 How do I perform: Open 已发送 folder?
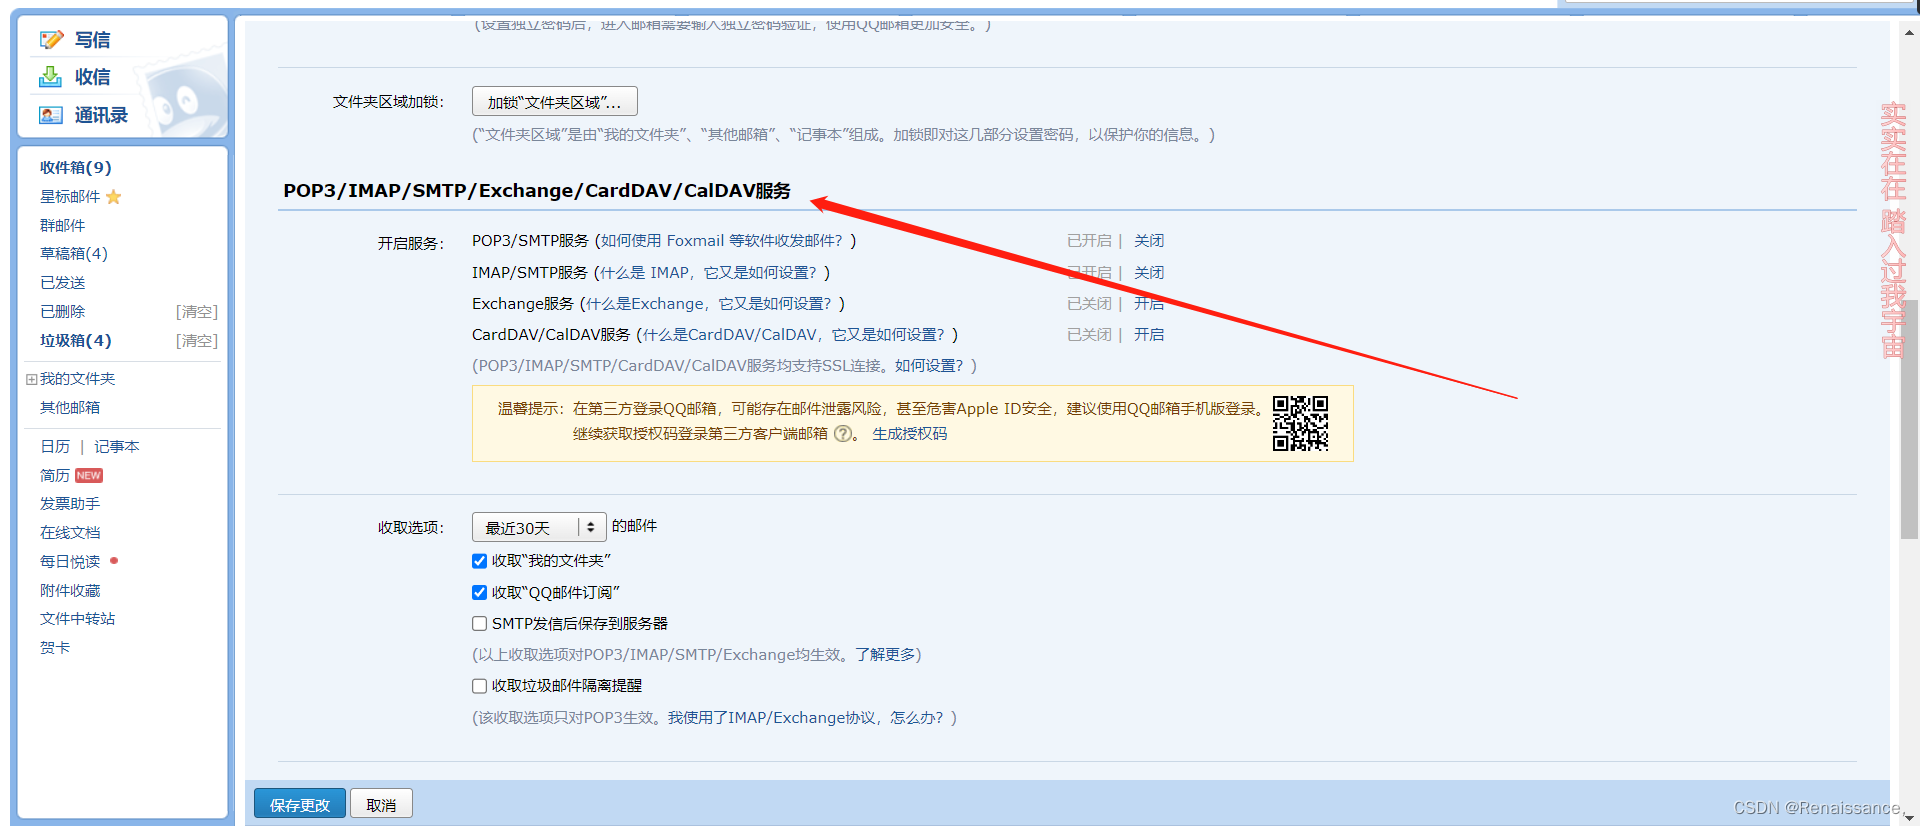pyautogui.click(x=62, y=283)
